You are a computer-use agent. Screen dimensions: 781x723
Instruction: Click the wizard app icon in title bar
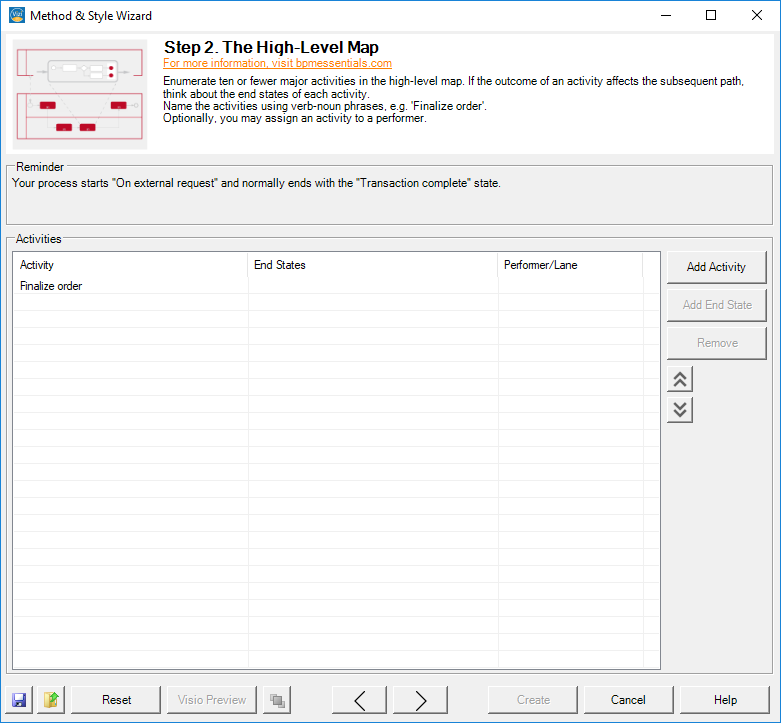point(15,15)
